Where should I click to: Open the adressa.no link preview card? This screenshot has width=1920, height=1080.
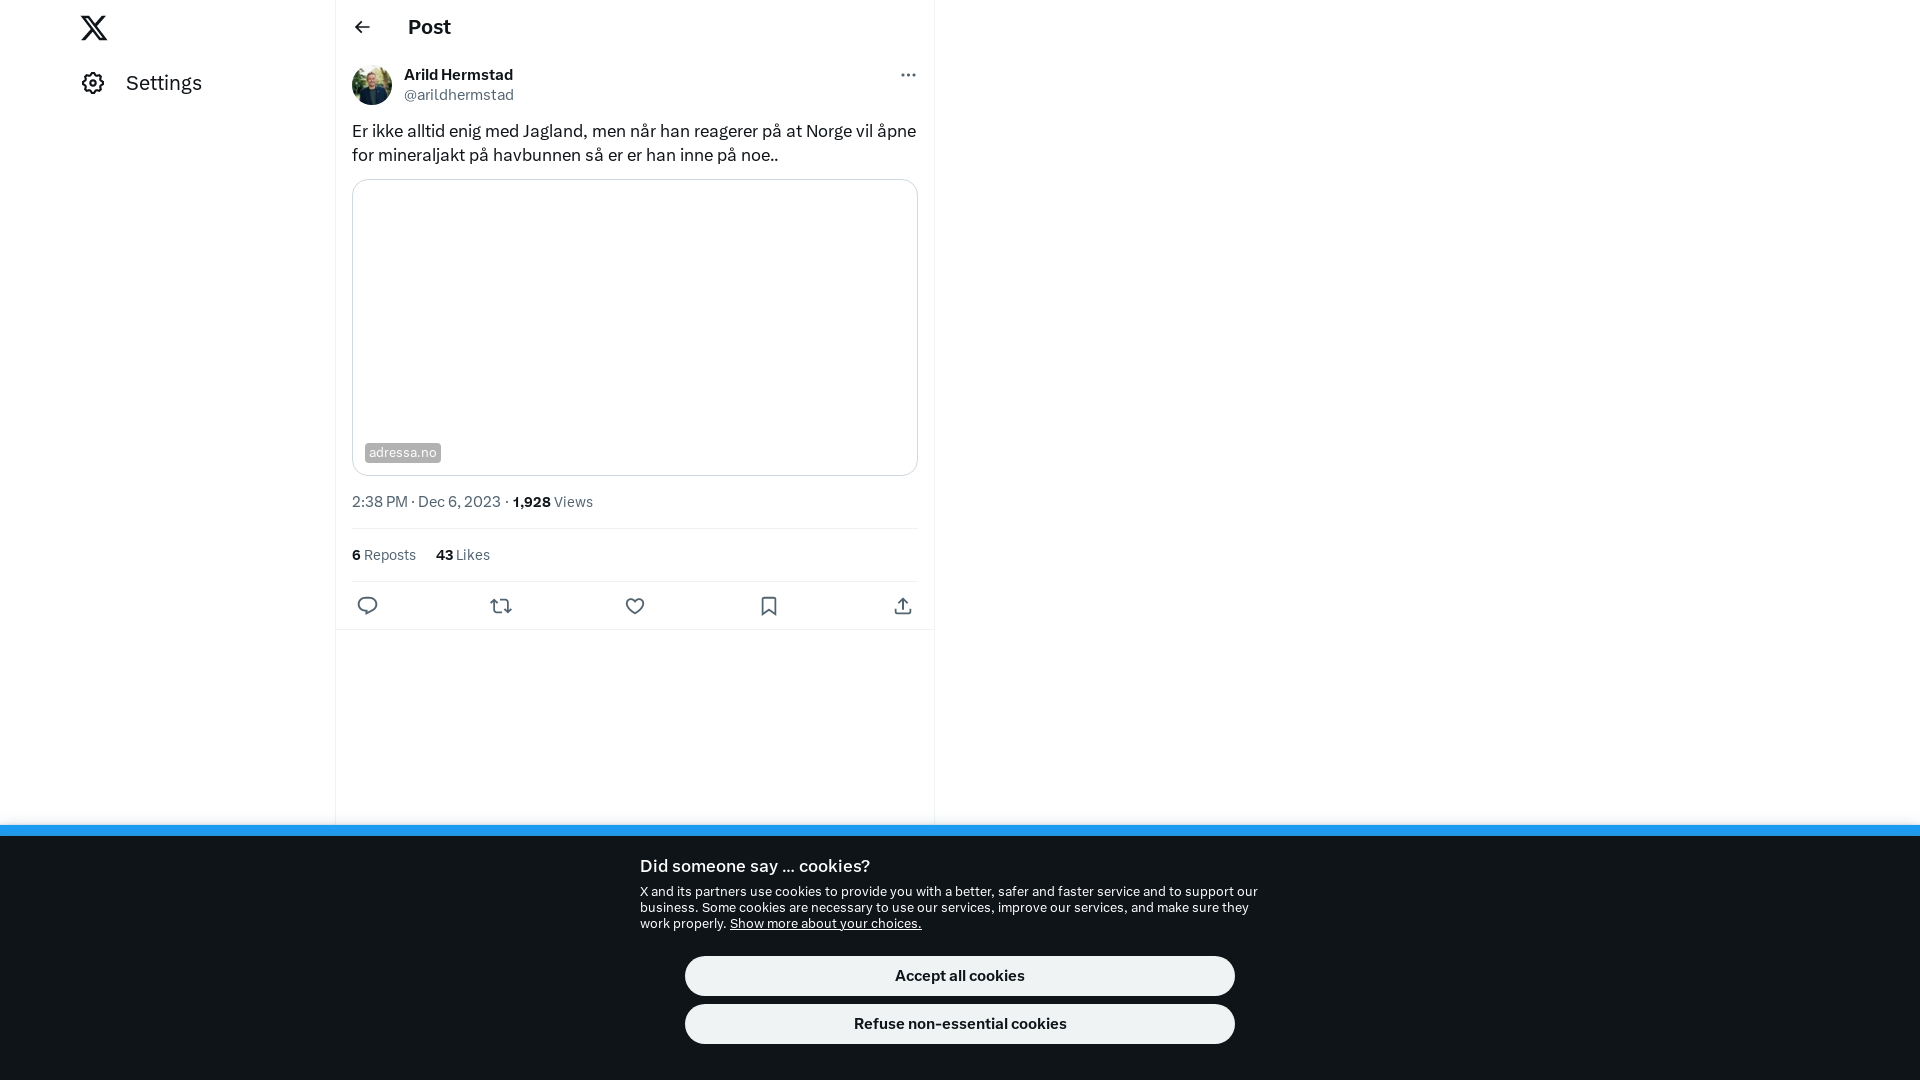(x=635, y=327)
